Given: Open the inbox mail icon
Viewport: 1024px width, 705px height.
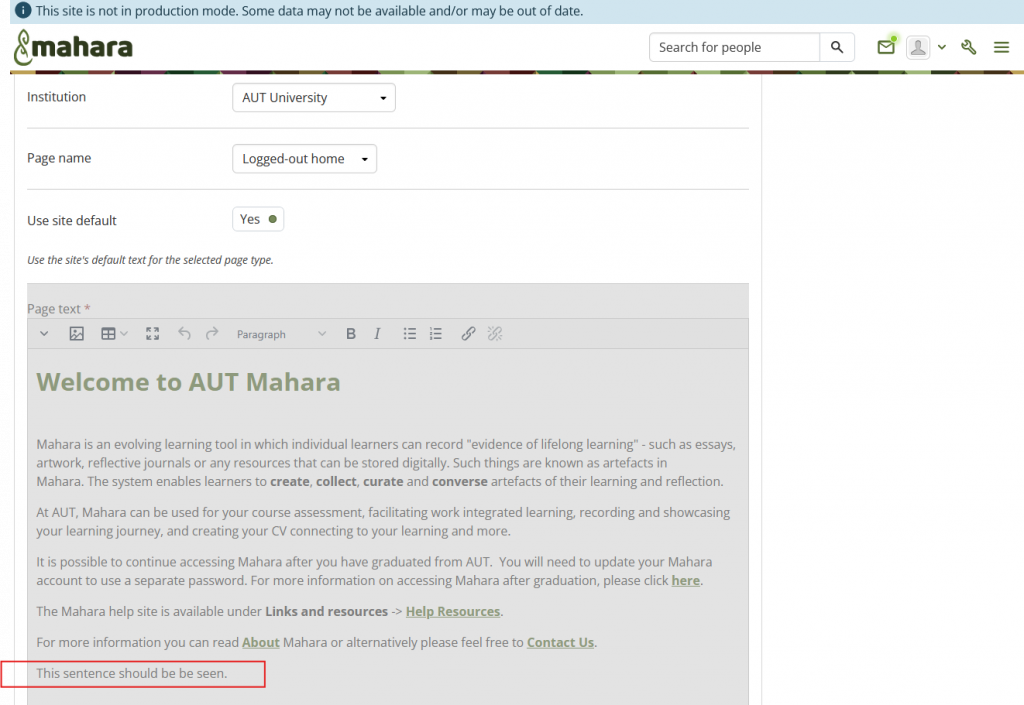Looking at the screenshot, I should point(885,47).
